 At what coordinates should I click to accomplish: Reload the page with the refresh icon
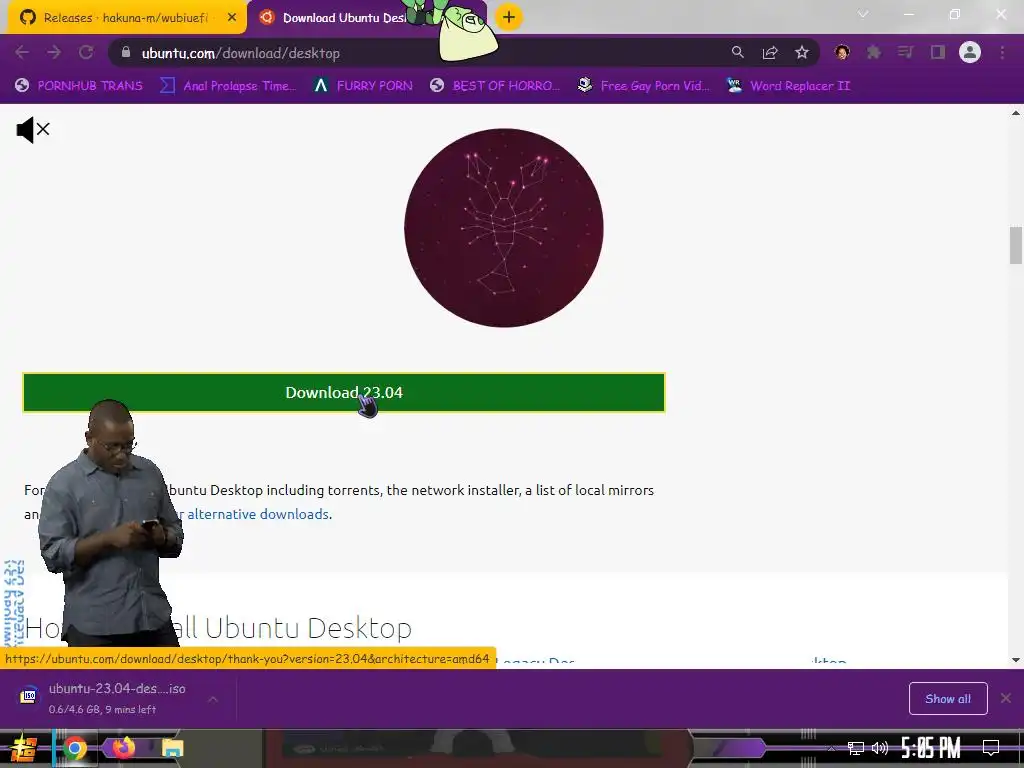[86, 52]
